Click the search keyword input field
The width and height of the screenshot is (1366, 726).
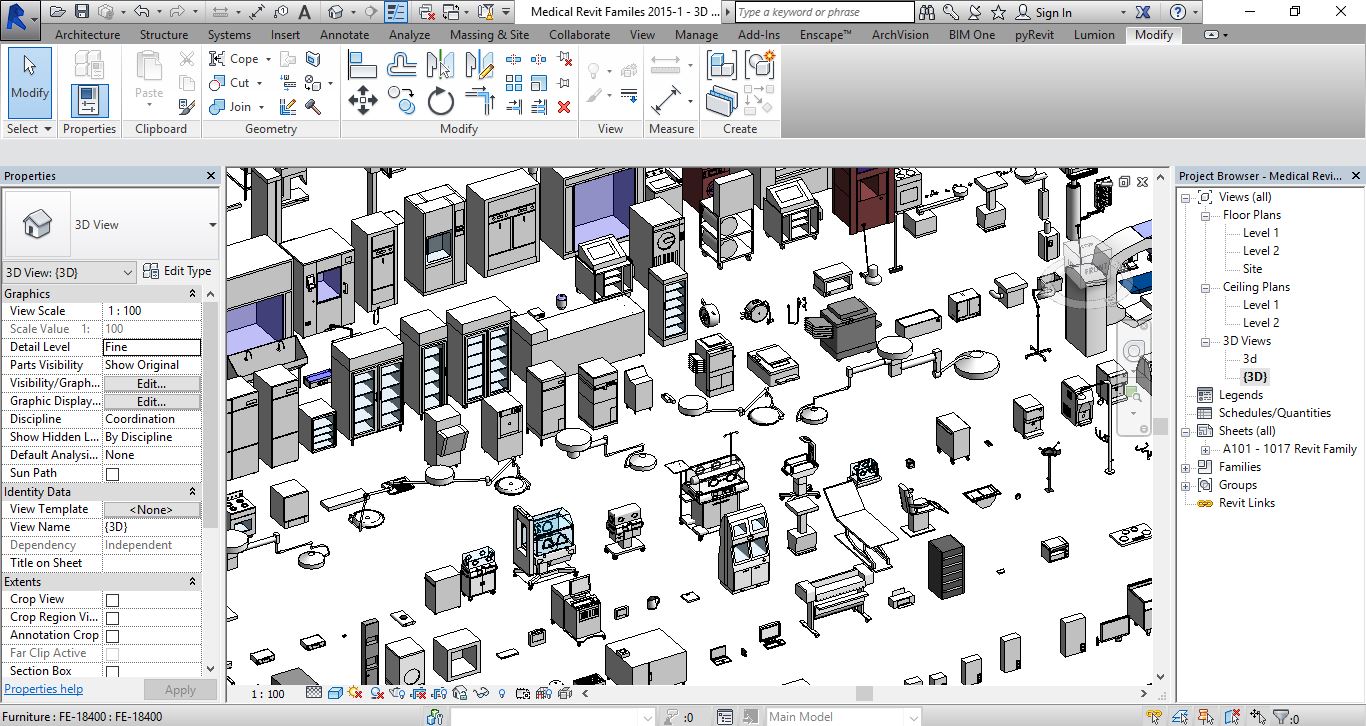click(x=824, y=12)
